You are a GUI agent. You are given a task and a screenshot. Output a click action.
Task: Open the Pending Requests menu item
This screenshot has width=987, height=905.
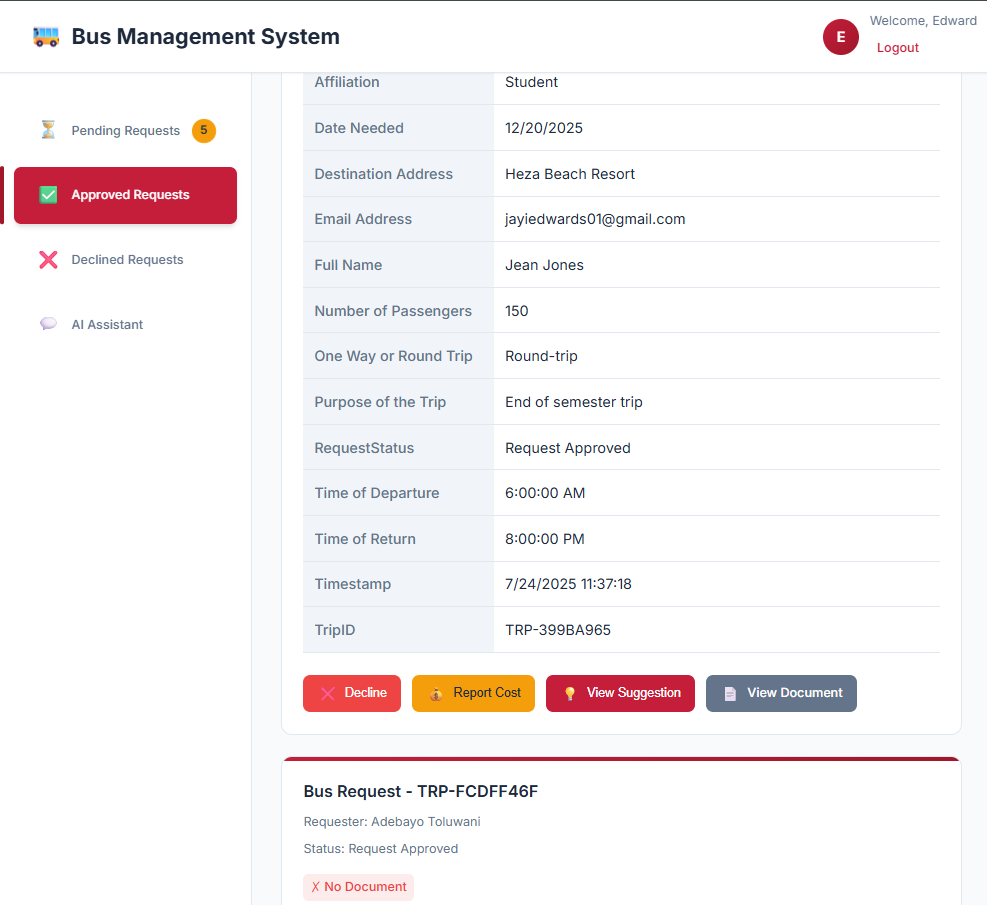(125, 131)
